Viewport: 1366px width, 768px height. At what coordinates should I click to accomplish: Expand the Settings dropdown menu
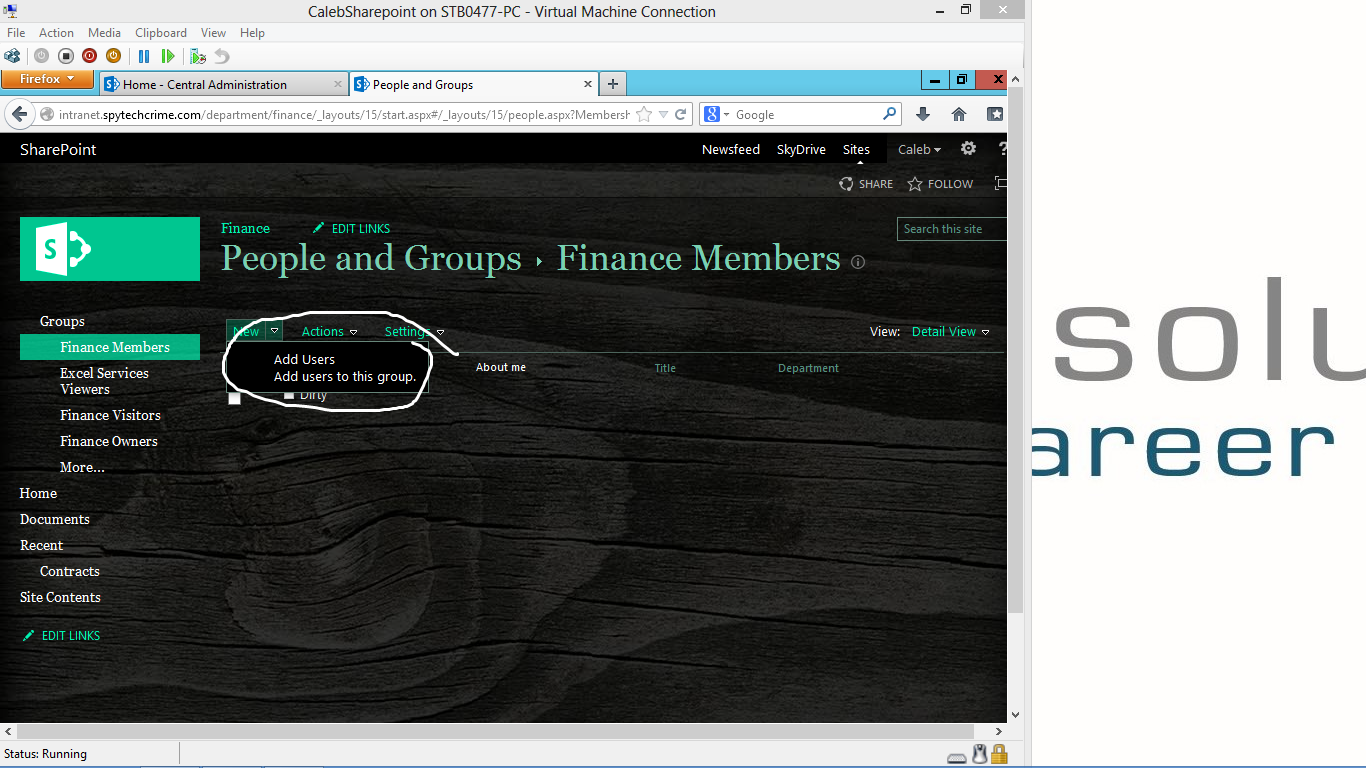415,332
